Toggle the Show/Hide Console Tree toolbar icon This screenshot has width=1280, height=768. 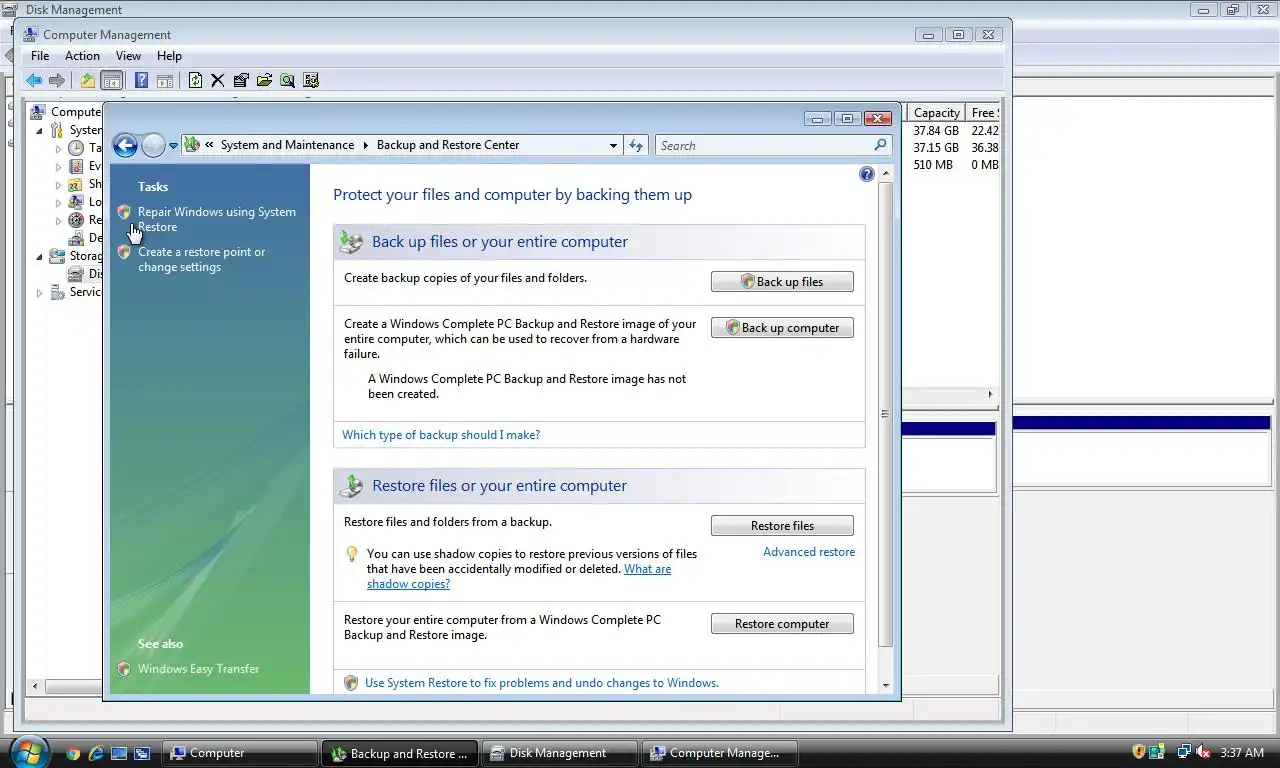coord(112,81)
